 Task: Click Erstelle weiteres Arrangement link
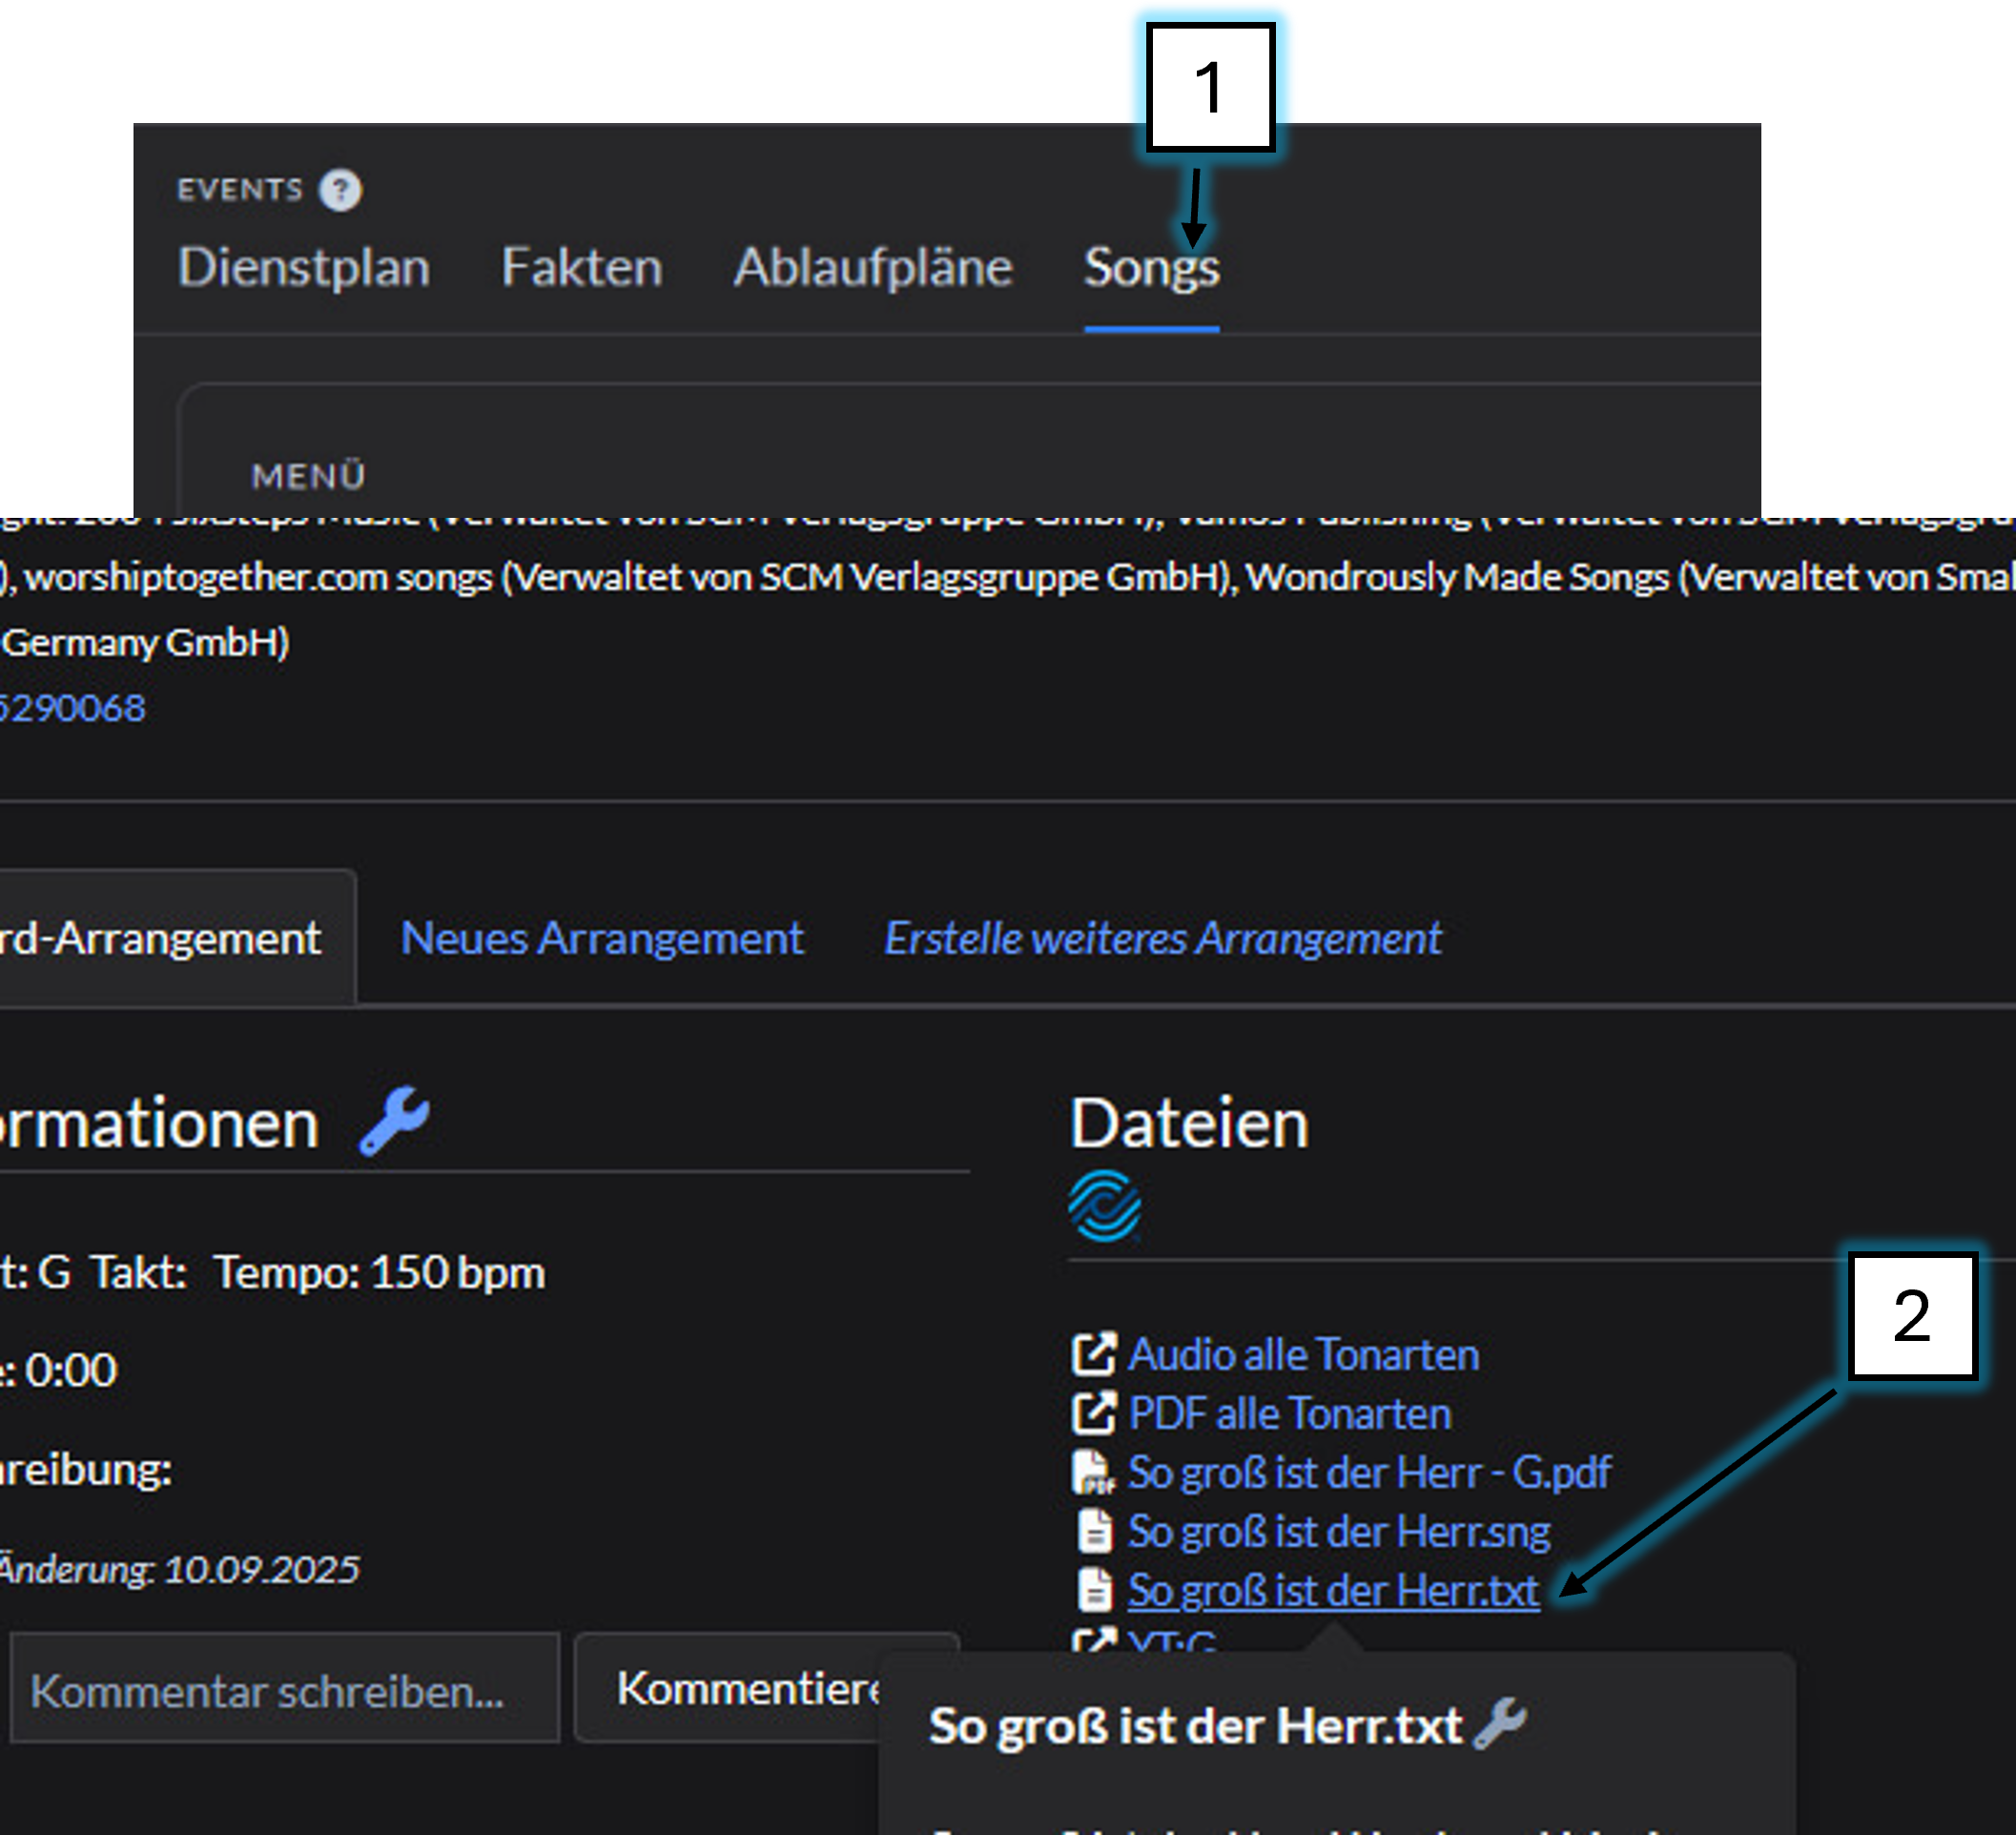pos(1162,938)
